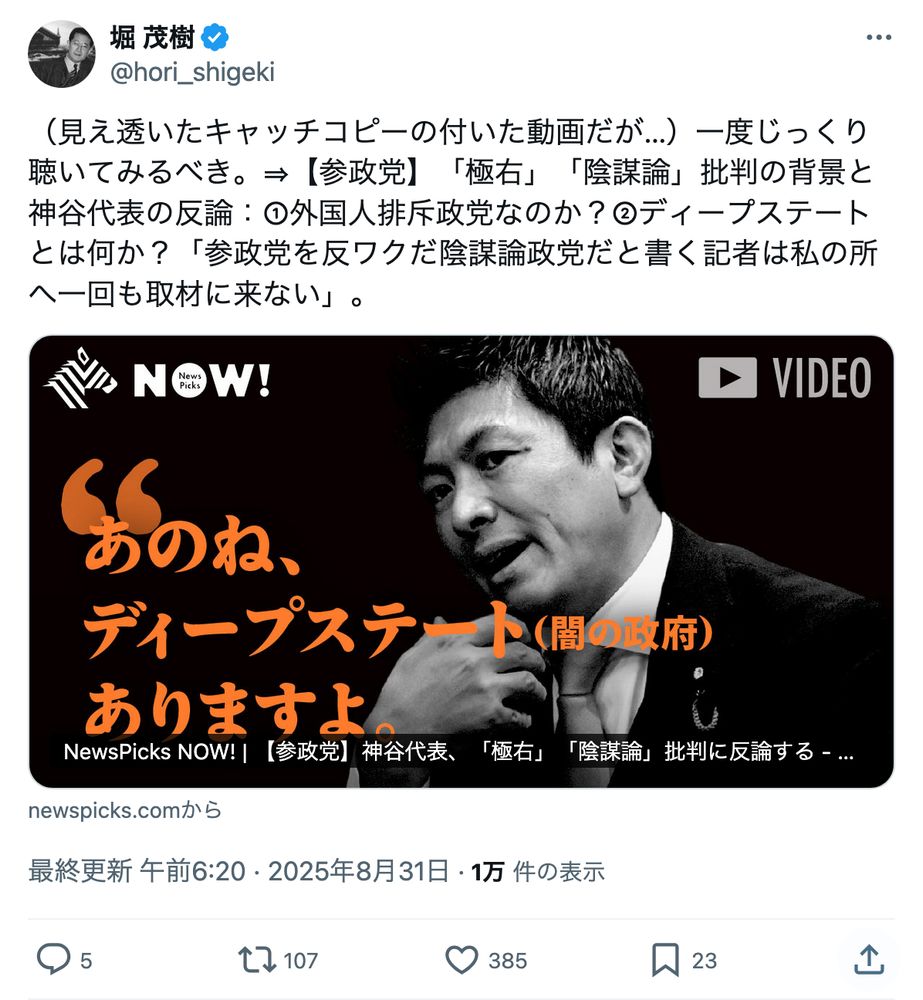
Task: Play the VIDEO icon on the card
Action: (785, 378)
